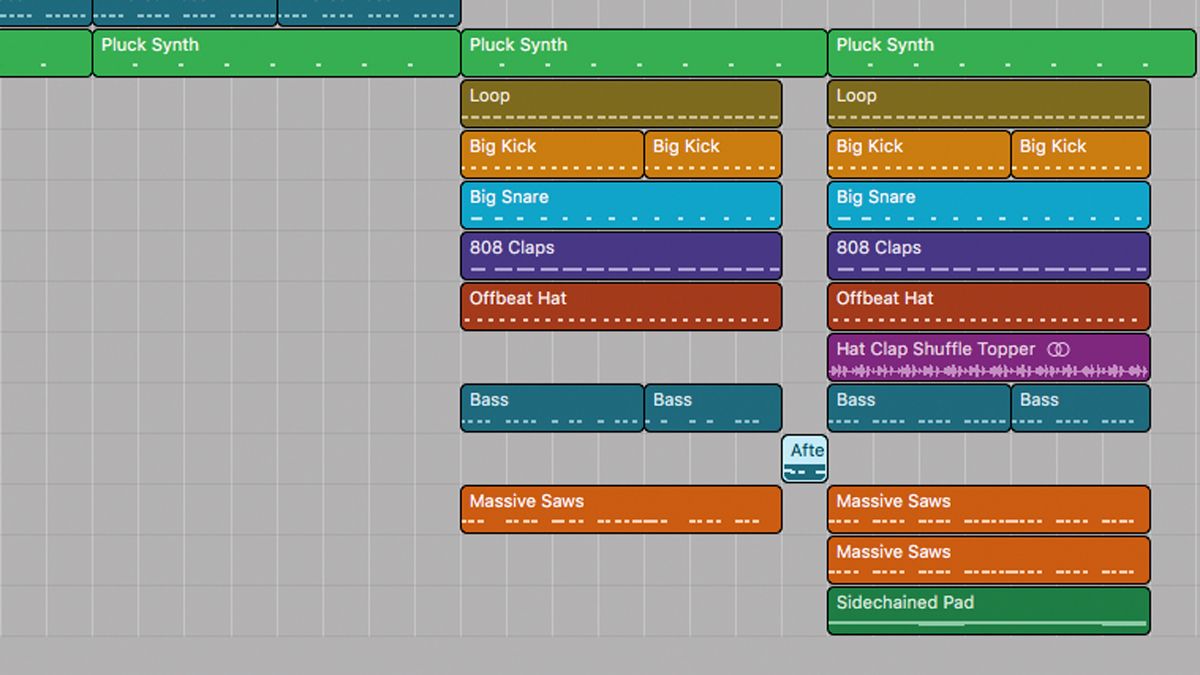
Task: Select the second Big Kick clip in the right section
Action: pos(1080,153)
